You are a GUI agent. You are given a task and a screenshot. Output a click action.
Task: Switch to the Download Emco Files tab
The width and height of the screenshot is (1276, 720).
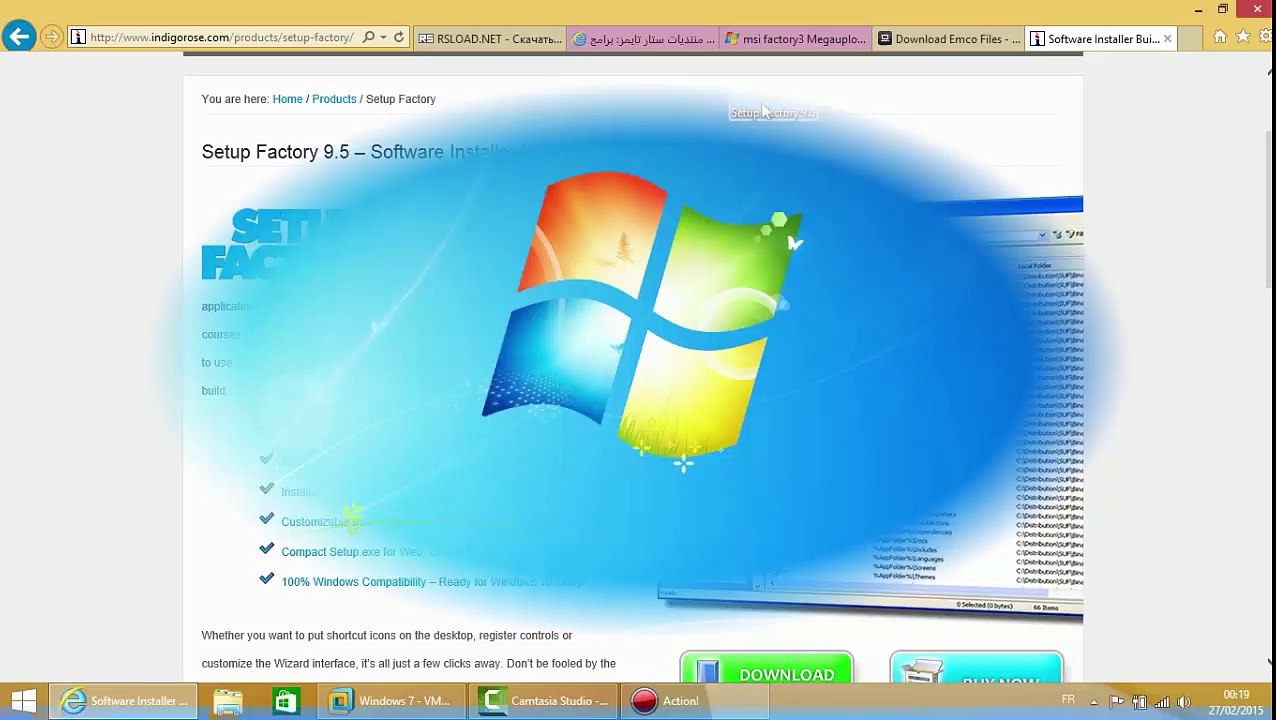(948, 39)
